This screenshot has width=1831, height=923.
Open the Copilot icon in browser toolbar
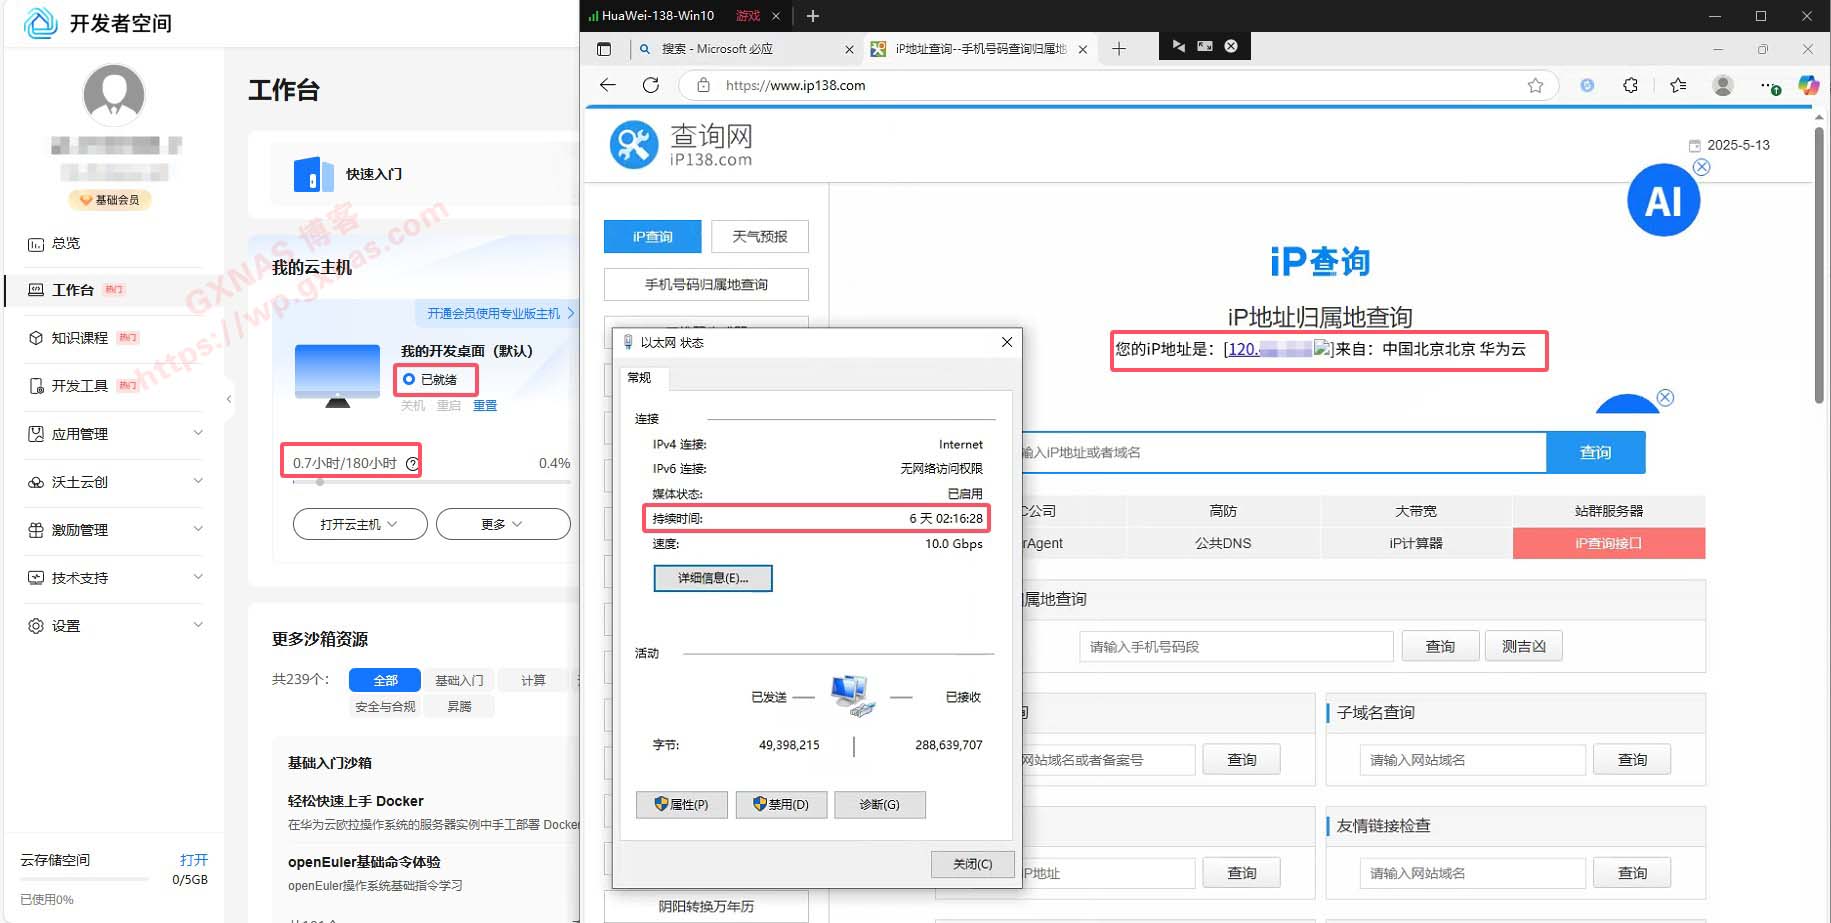click(1808, 86)
